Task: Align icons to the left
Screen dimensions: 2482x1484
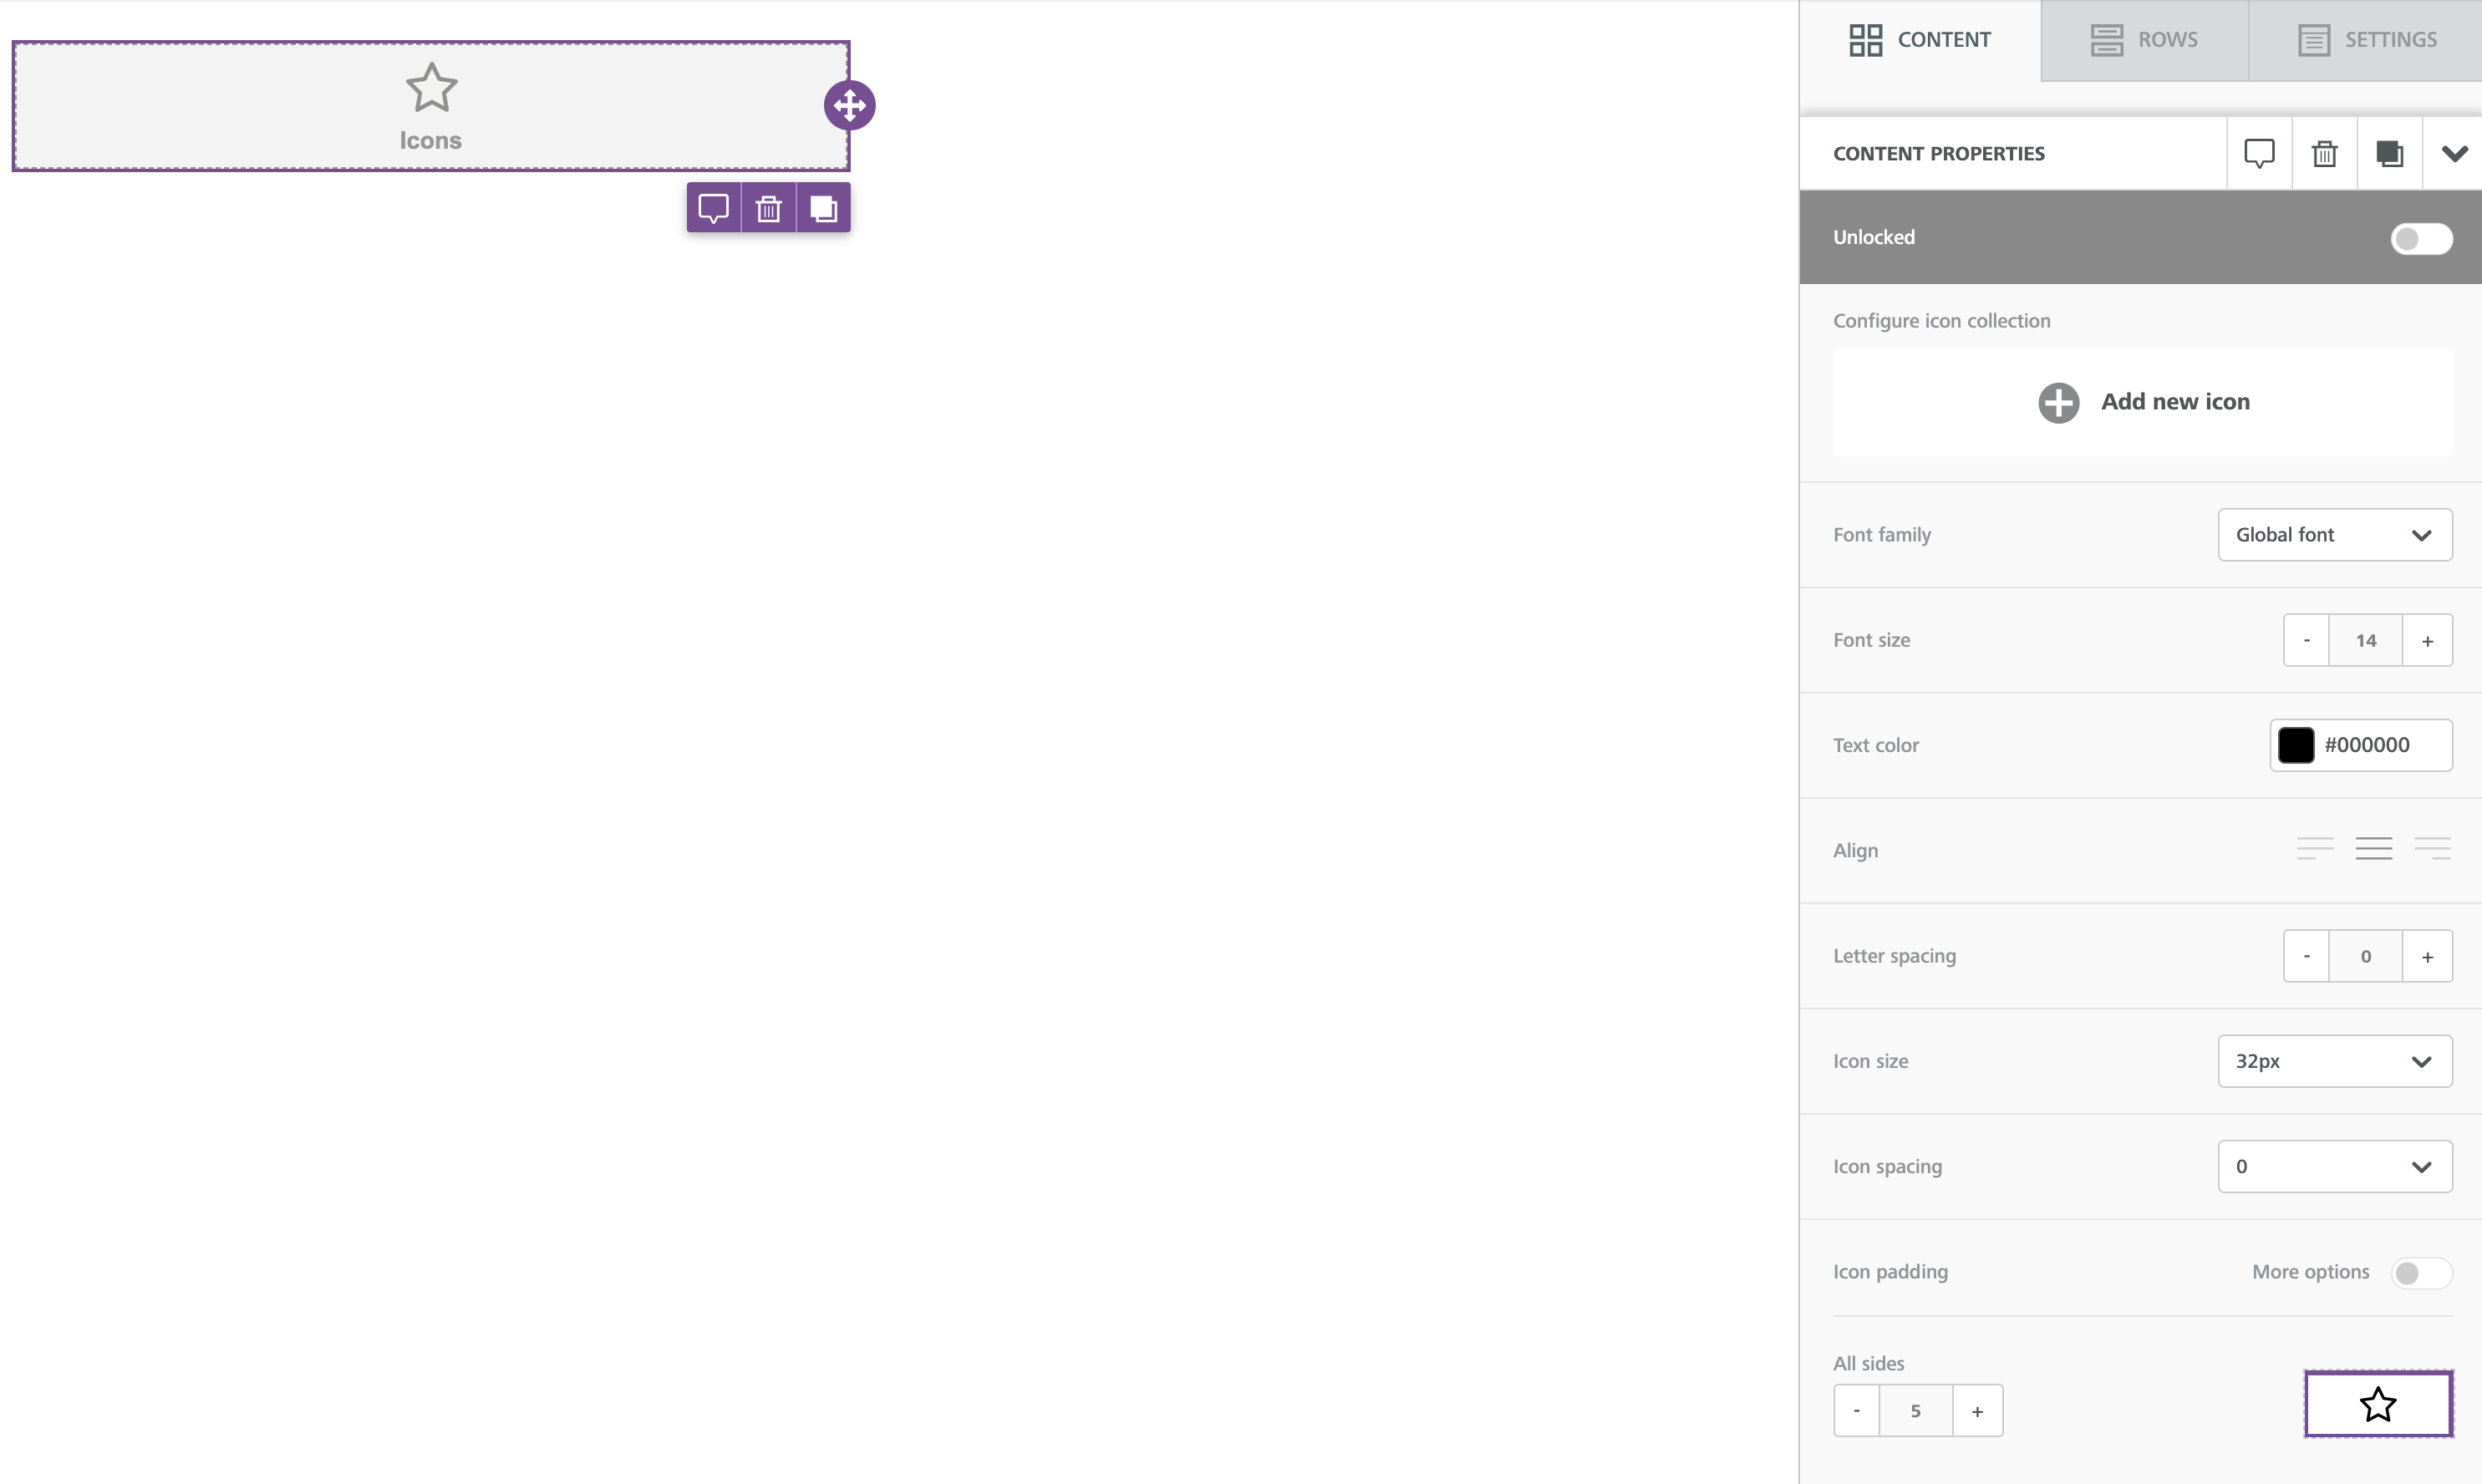Action: coord(2315,849)
